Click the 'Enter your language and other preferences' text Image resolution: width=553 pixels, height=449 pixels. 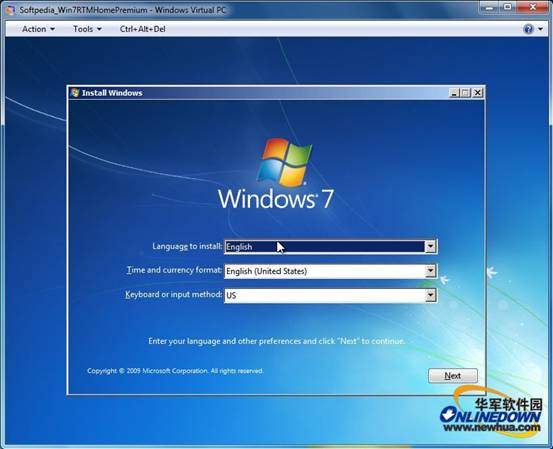click(x=276, y=341)
